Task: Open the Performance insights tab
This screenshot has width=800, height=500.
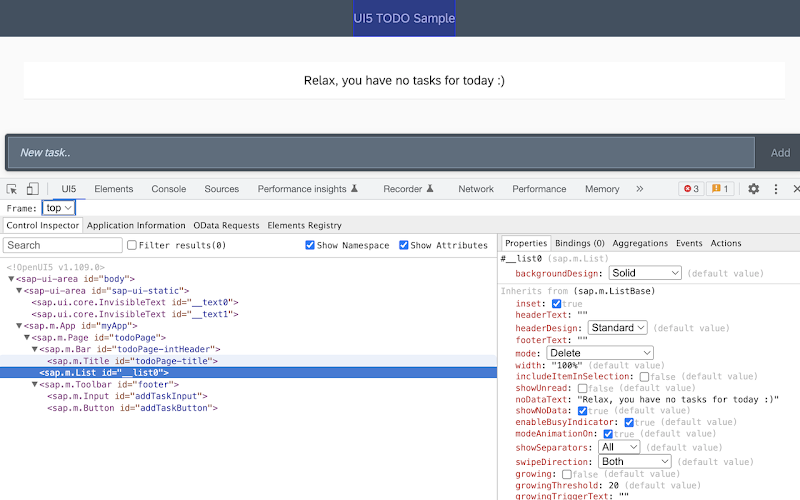Action: (x=307, y=189)
